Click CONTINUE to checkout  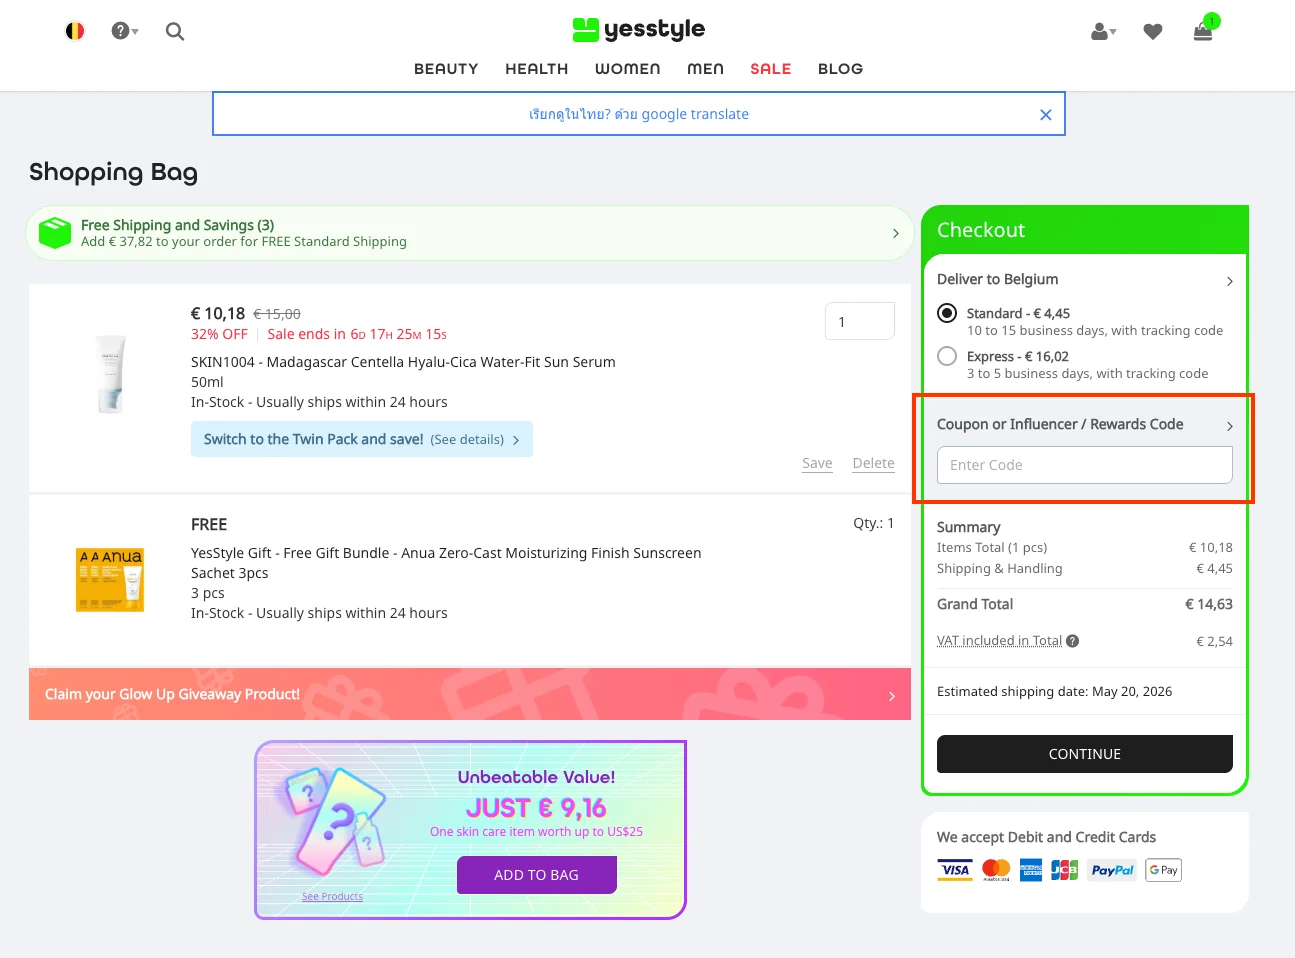click(x=1085, y=754)
